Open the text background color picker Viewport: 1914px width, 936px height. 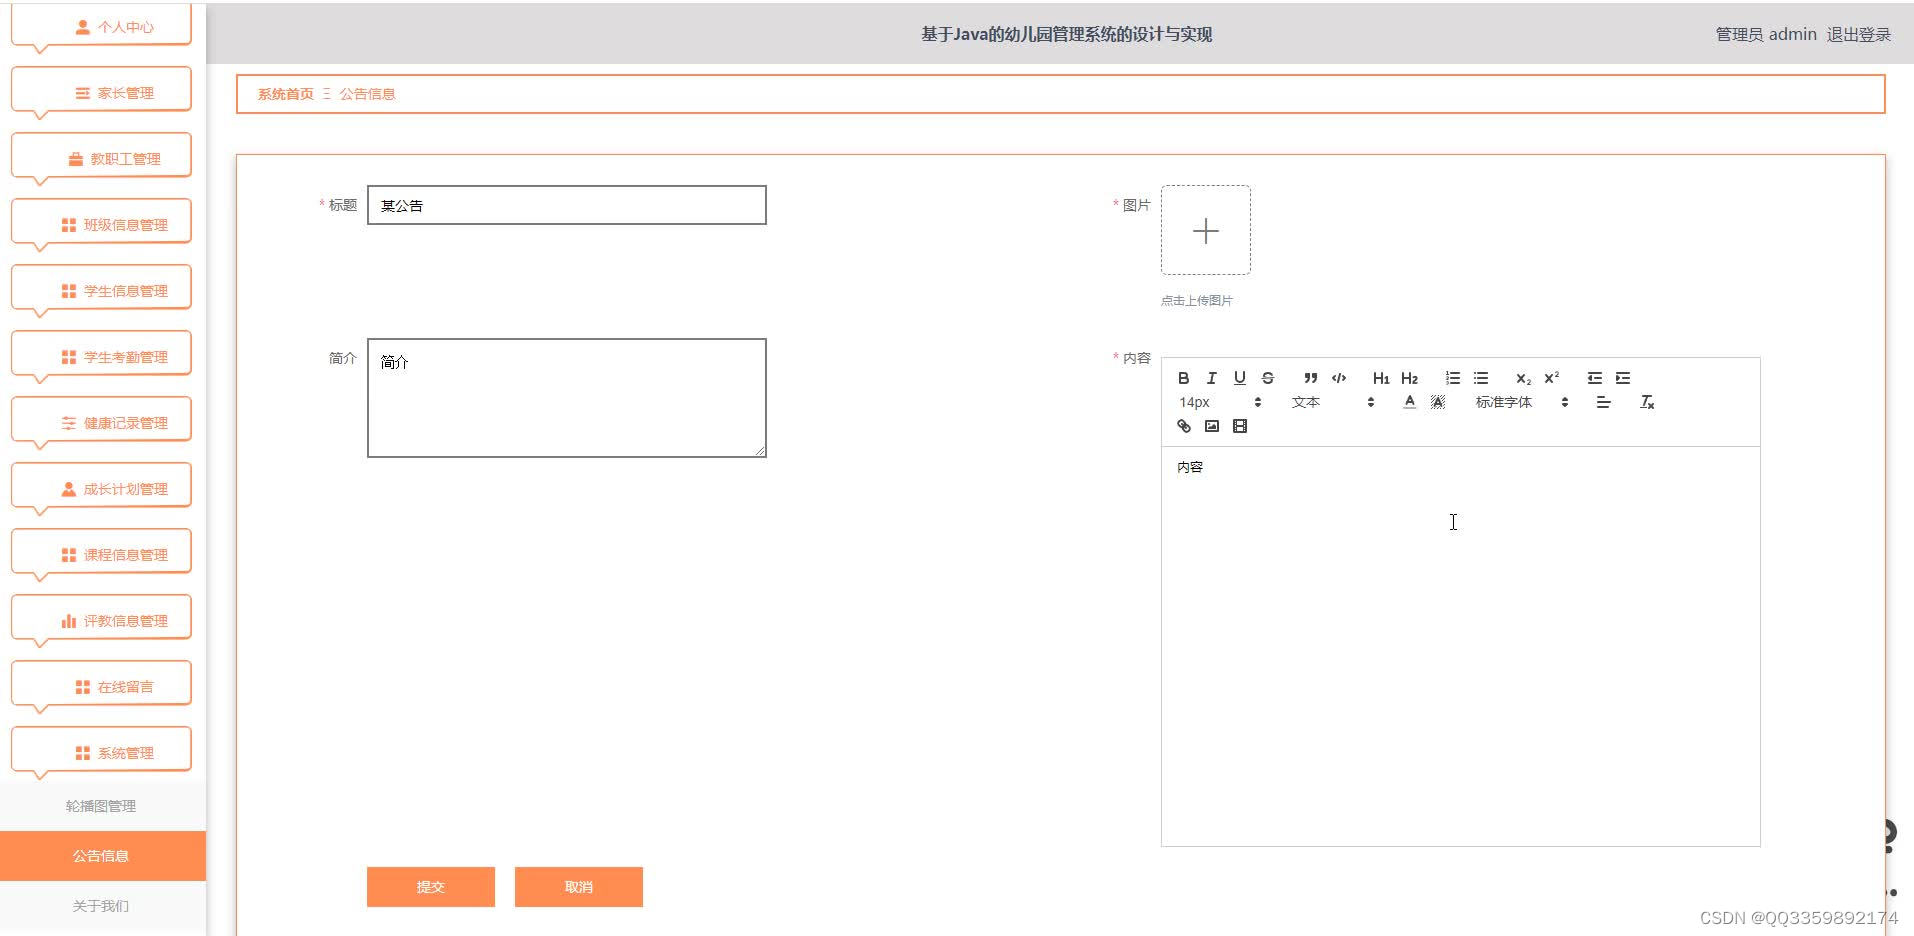[x=1438, y=402]
